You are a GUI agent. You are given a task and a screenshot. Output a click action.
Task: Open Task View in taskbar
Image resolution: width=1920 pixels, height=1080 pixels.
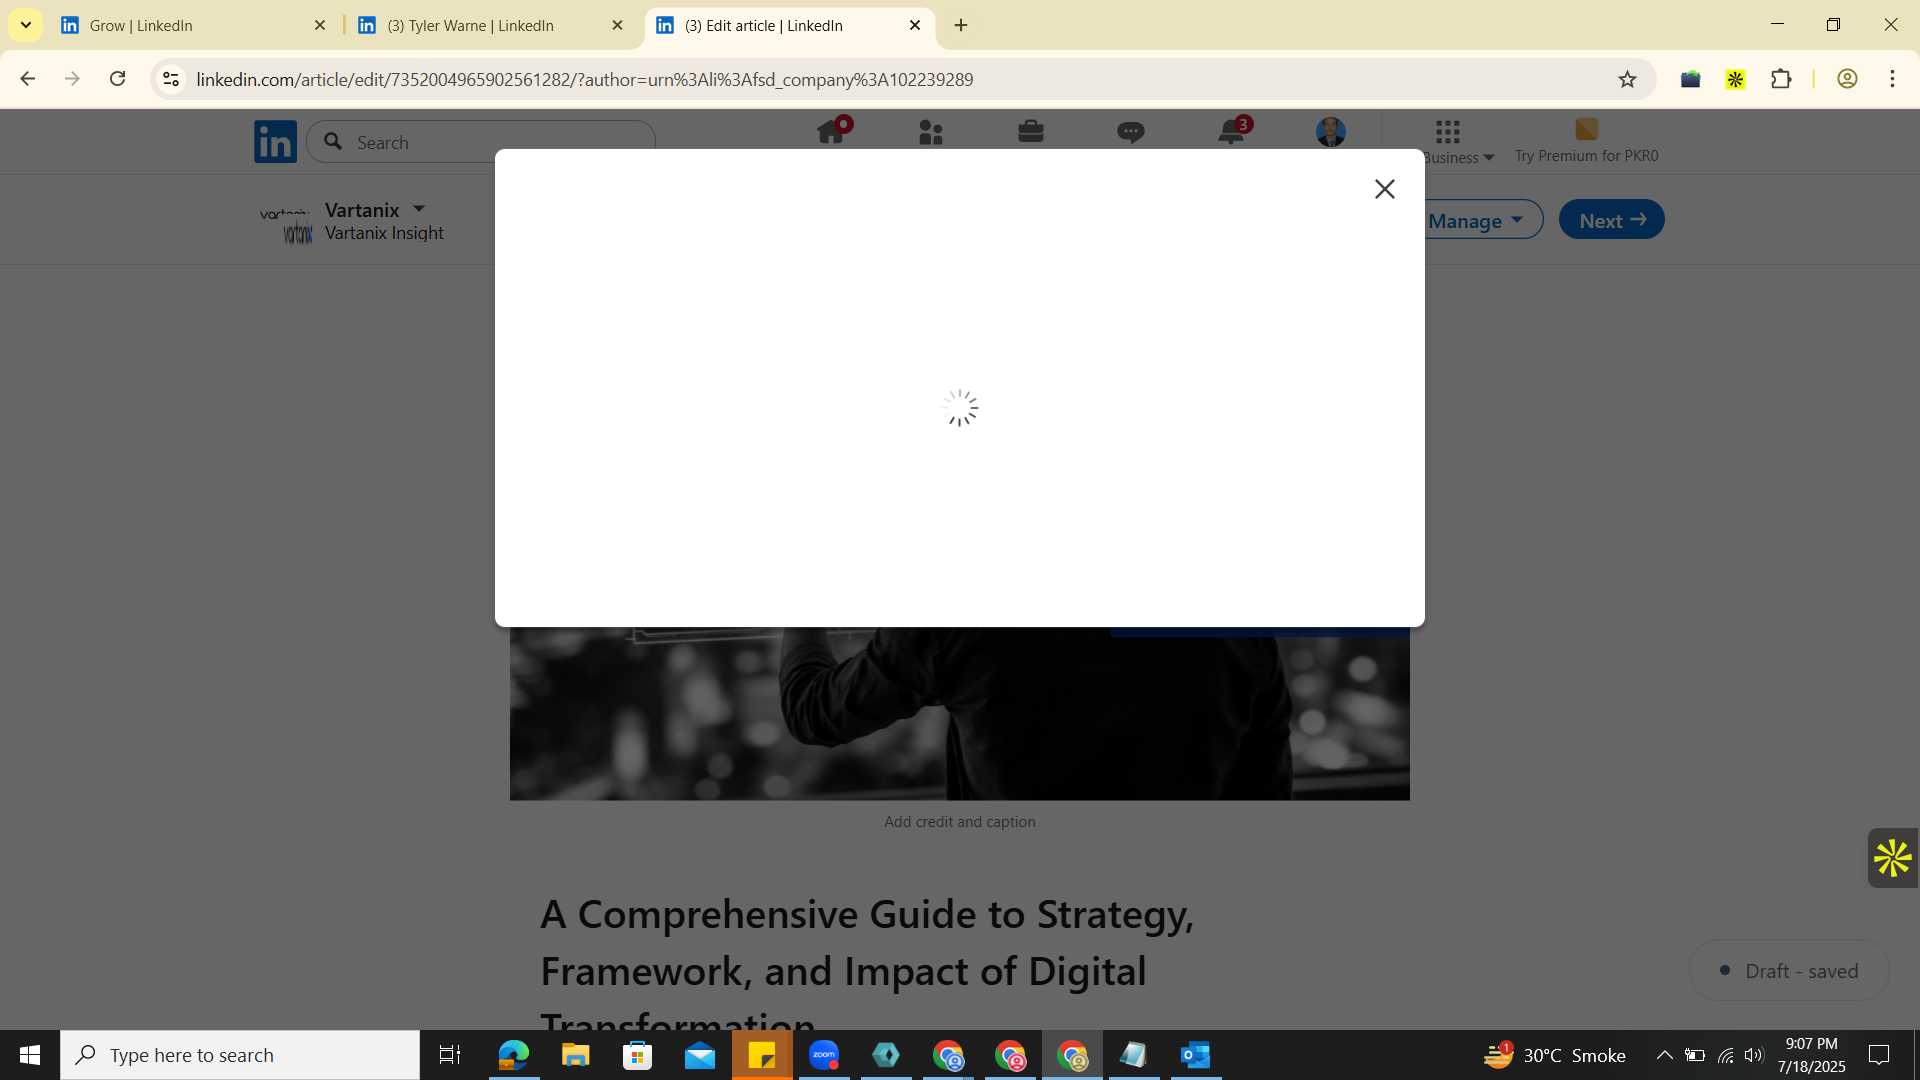(450, 1055)
